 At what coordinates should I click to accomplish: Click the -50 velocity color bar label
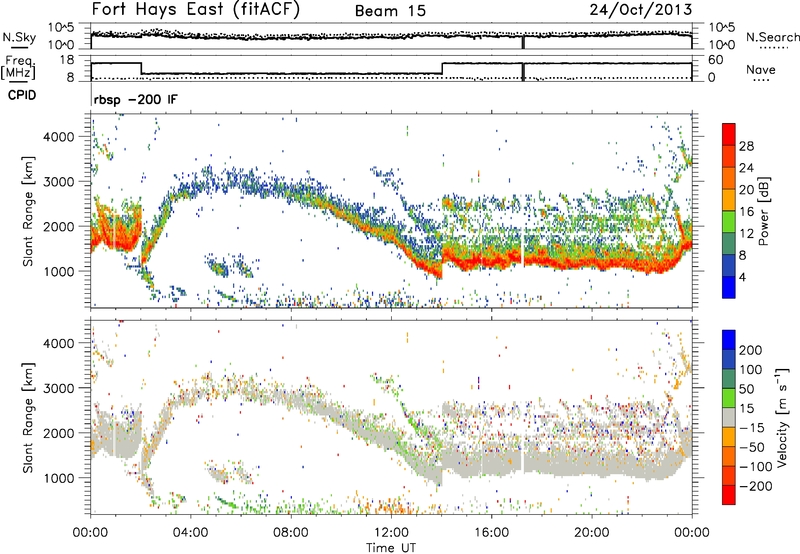tap(752, 447)
